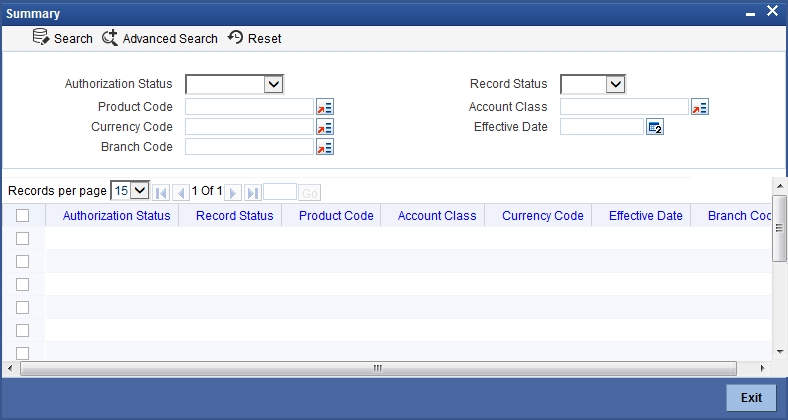The width and height of the screenshot is (788, 420).
Task: Focus the Account Class input field
Action: pyautogui.click(x=625, y=107)
